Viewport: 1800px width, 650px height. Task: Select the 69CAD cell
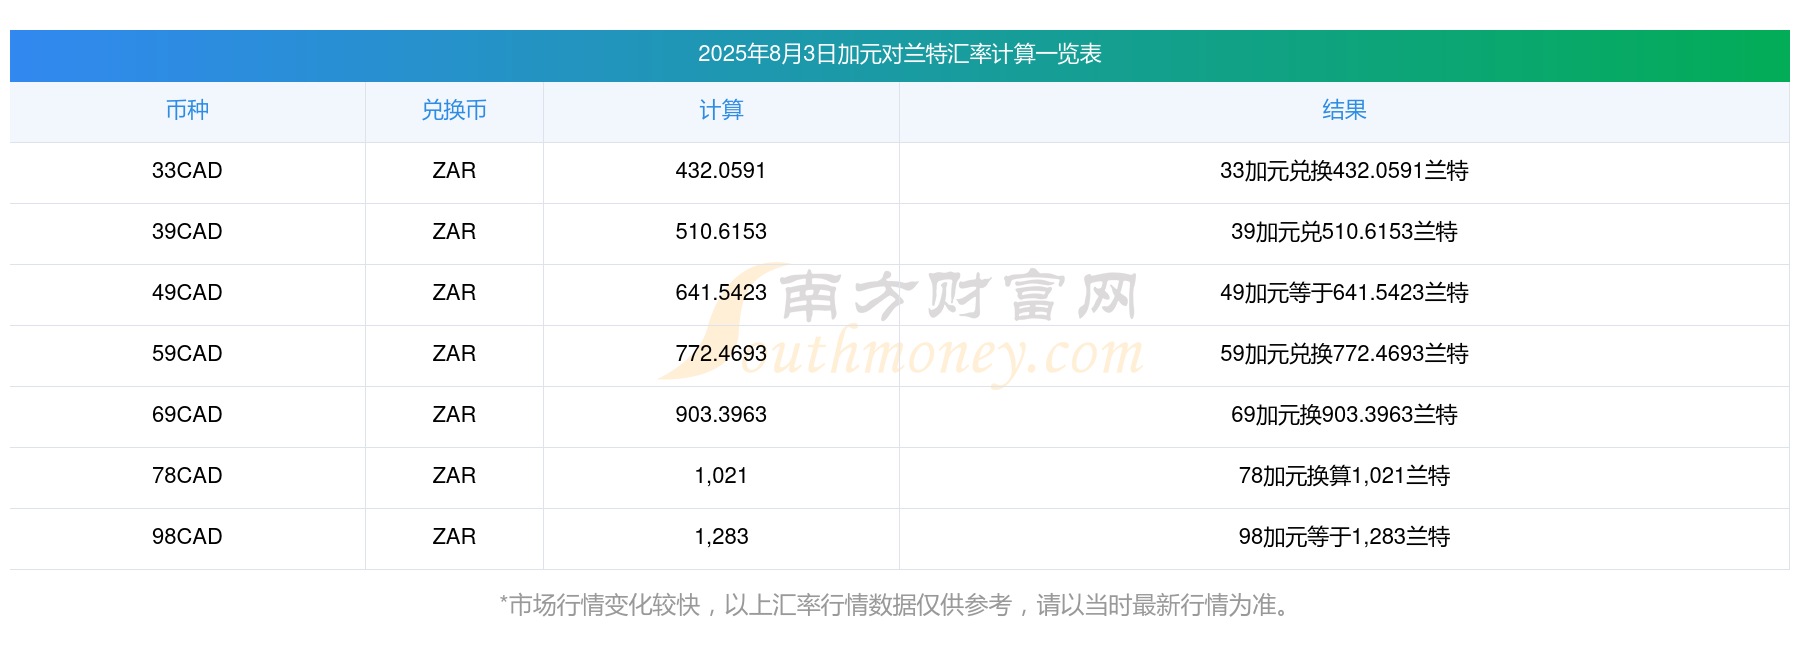click(x=187, y=415)
